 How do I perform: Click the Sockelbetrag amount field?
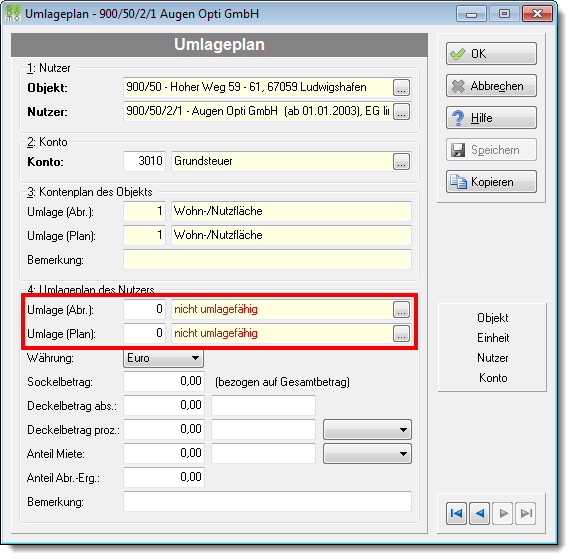tap(164, 381)
